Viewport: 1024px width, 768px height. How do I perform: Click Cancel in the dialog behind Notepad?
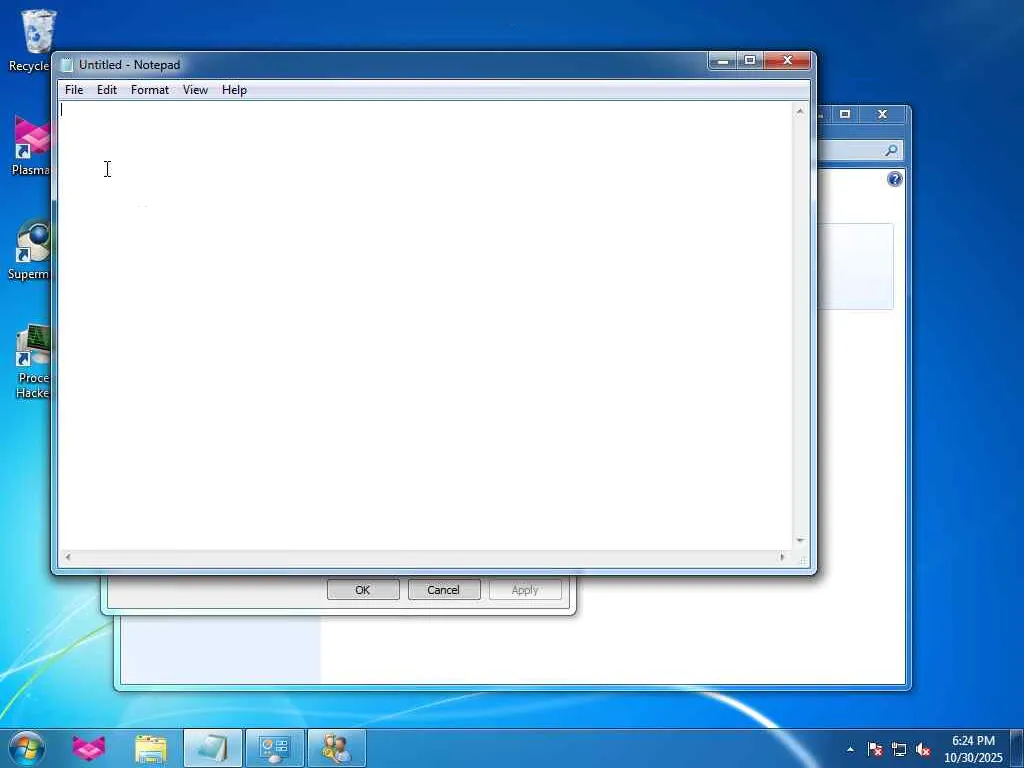point(444,590)
